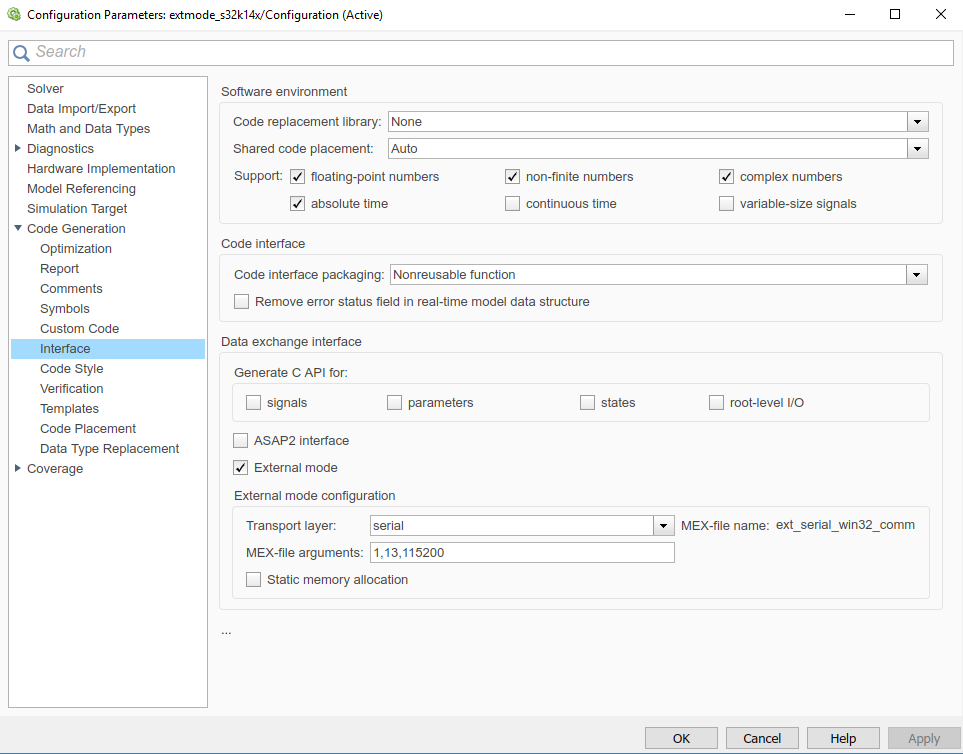
Task: Click the MEX-file arguments field
Action: click(x=522, y=553)
